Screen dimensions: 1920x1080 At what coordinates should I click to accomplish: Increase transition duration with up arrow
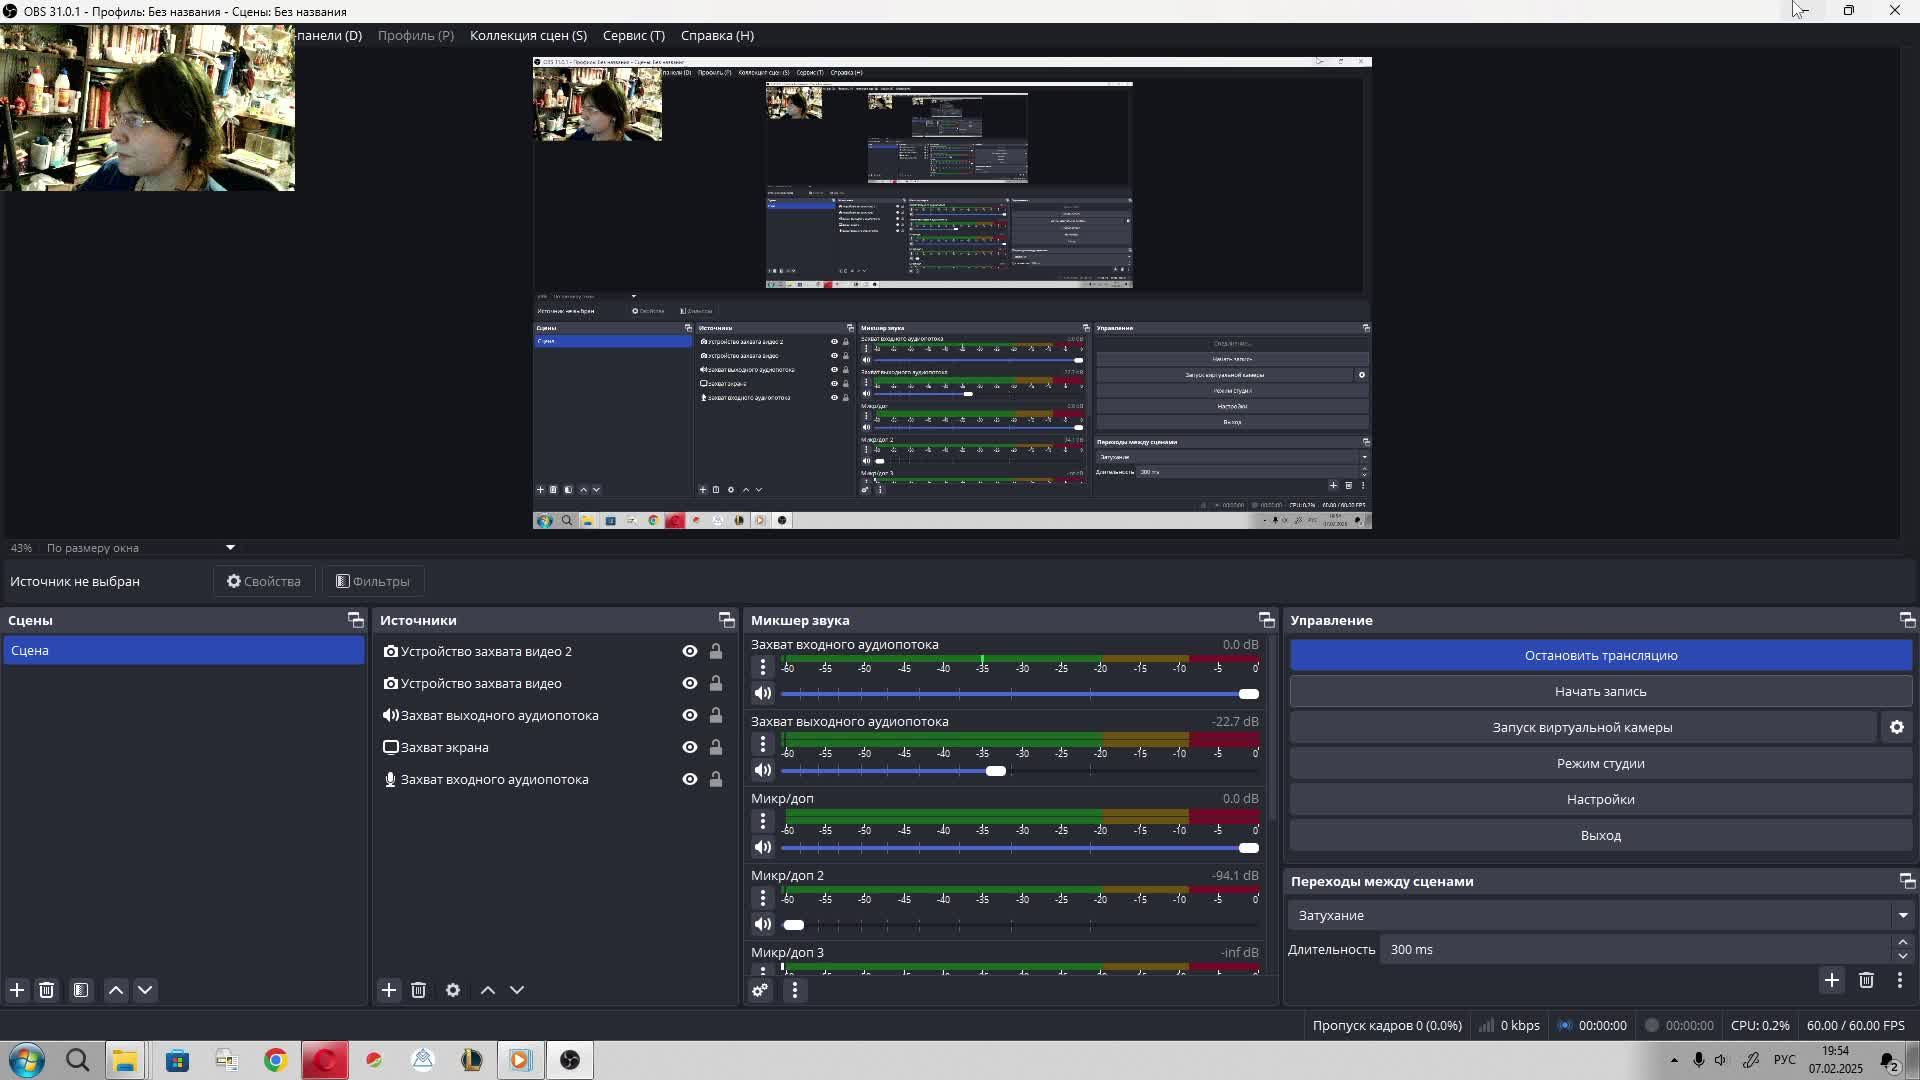[x=1902, y=942]
